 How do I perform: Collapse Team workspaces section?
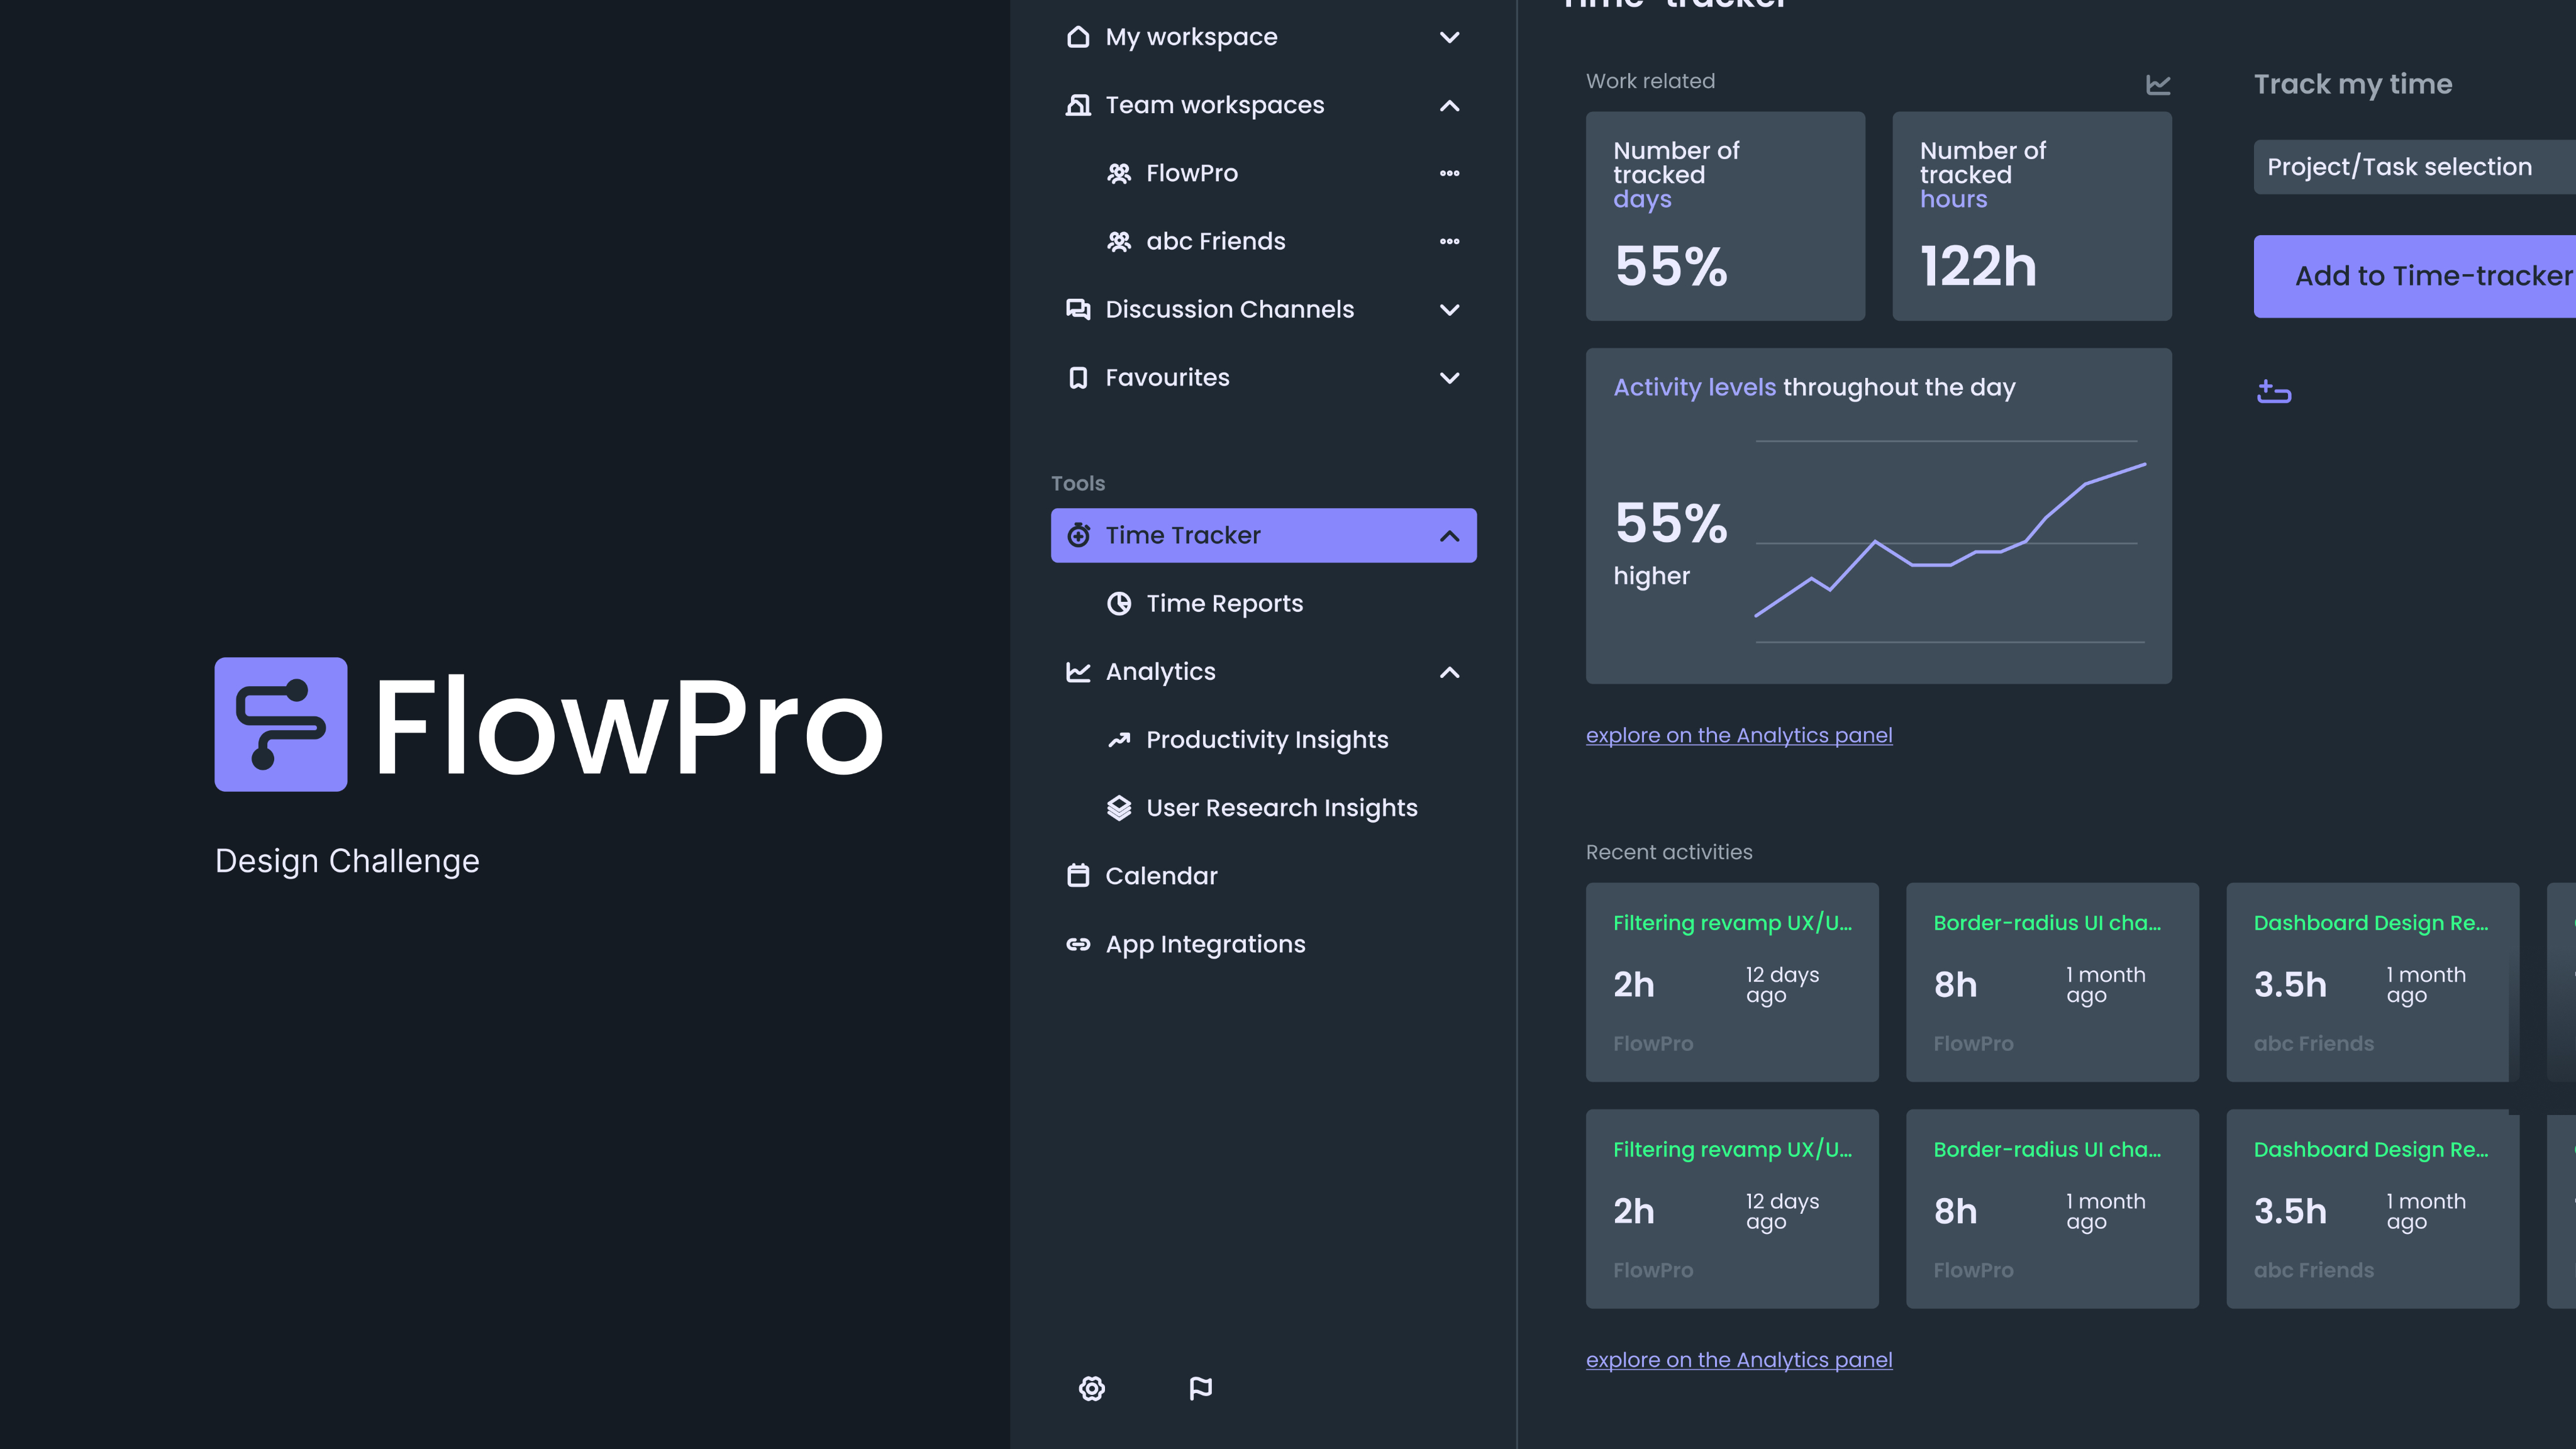pos(1449,105)
